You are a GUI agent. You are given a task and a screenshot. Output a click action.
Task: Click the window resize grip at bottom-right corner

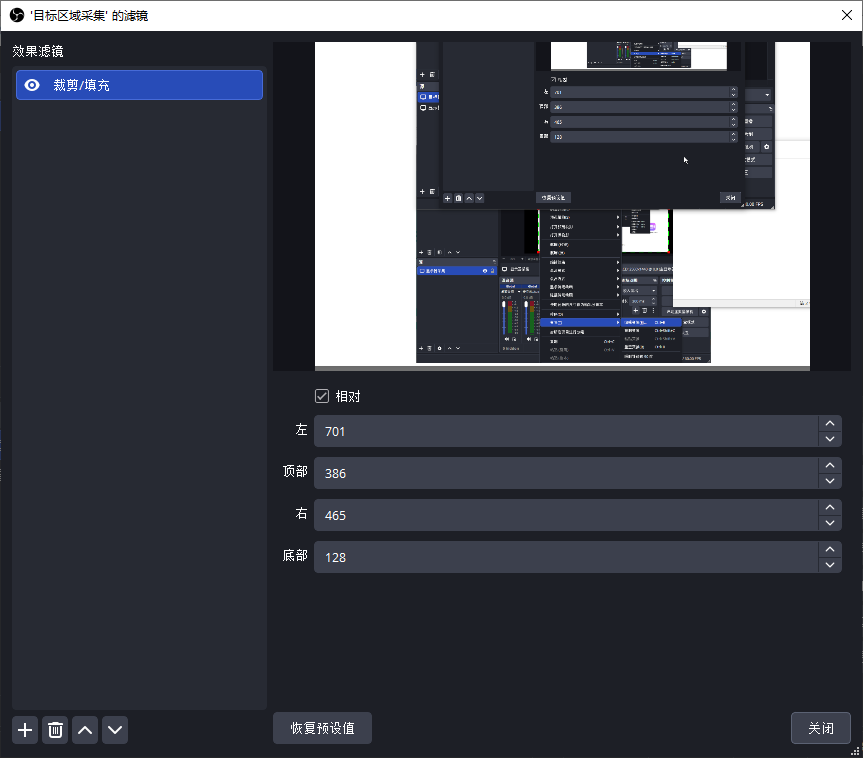tap(855, 751)
